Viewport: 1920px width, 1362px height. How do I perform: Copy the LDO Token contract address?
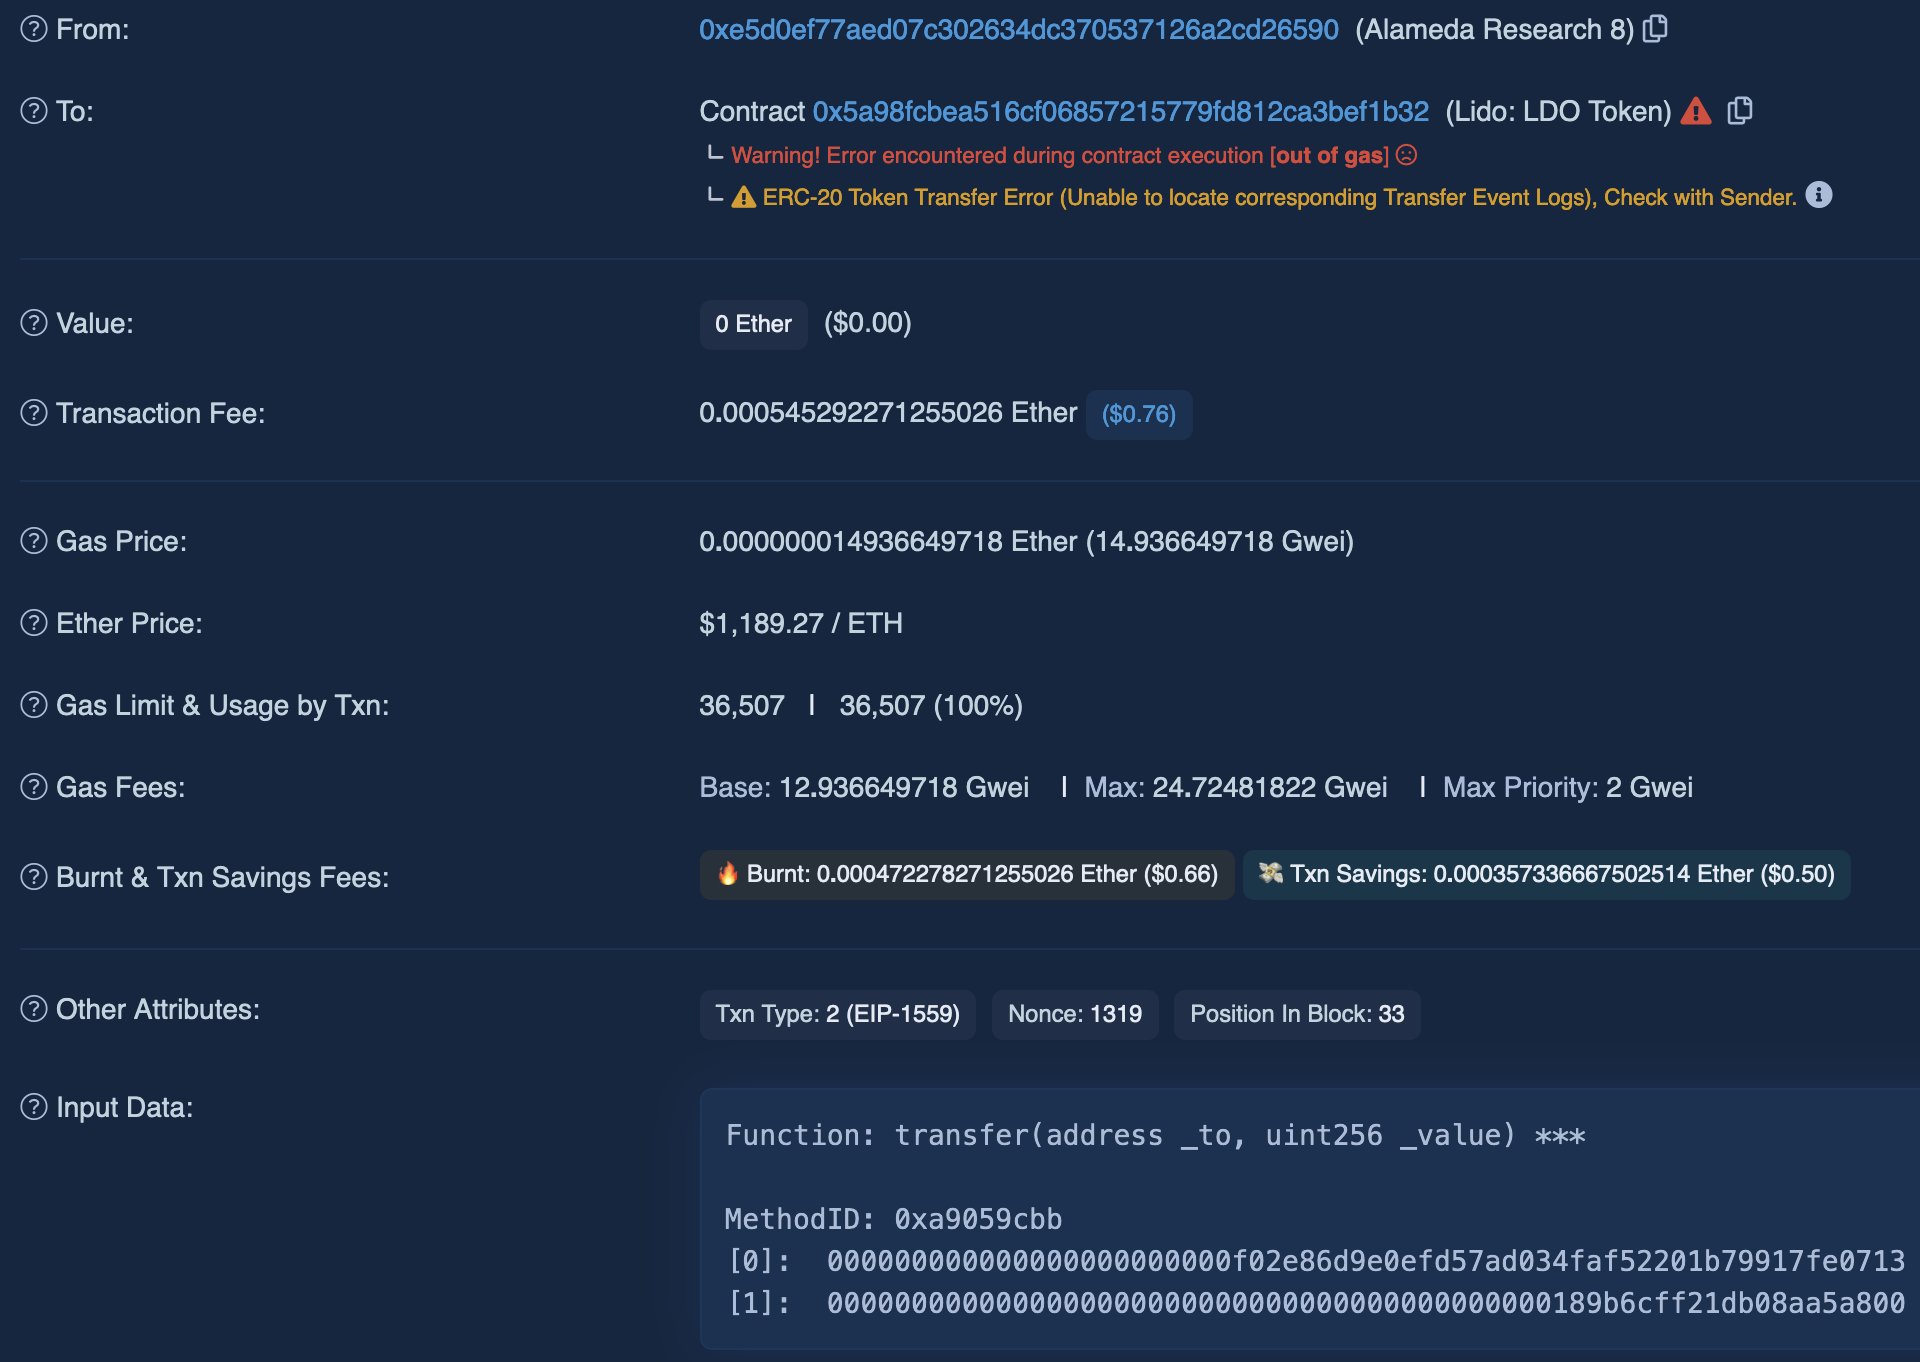[x=1740, y=111]
